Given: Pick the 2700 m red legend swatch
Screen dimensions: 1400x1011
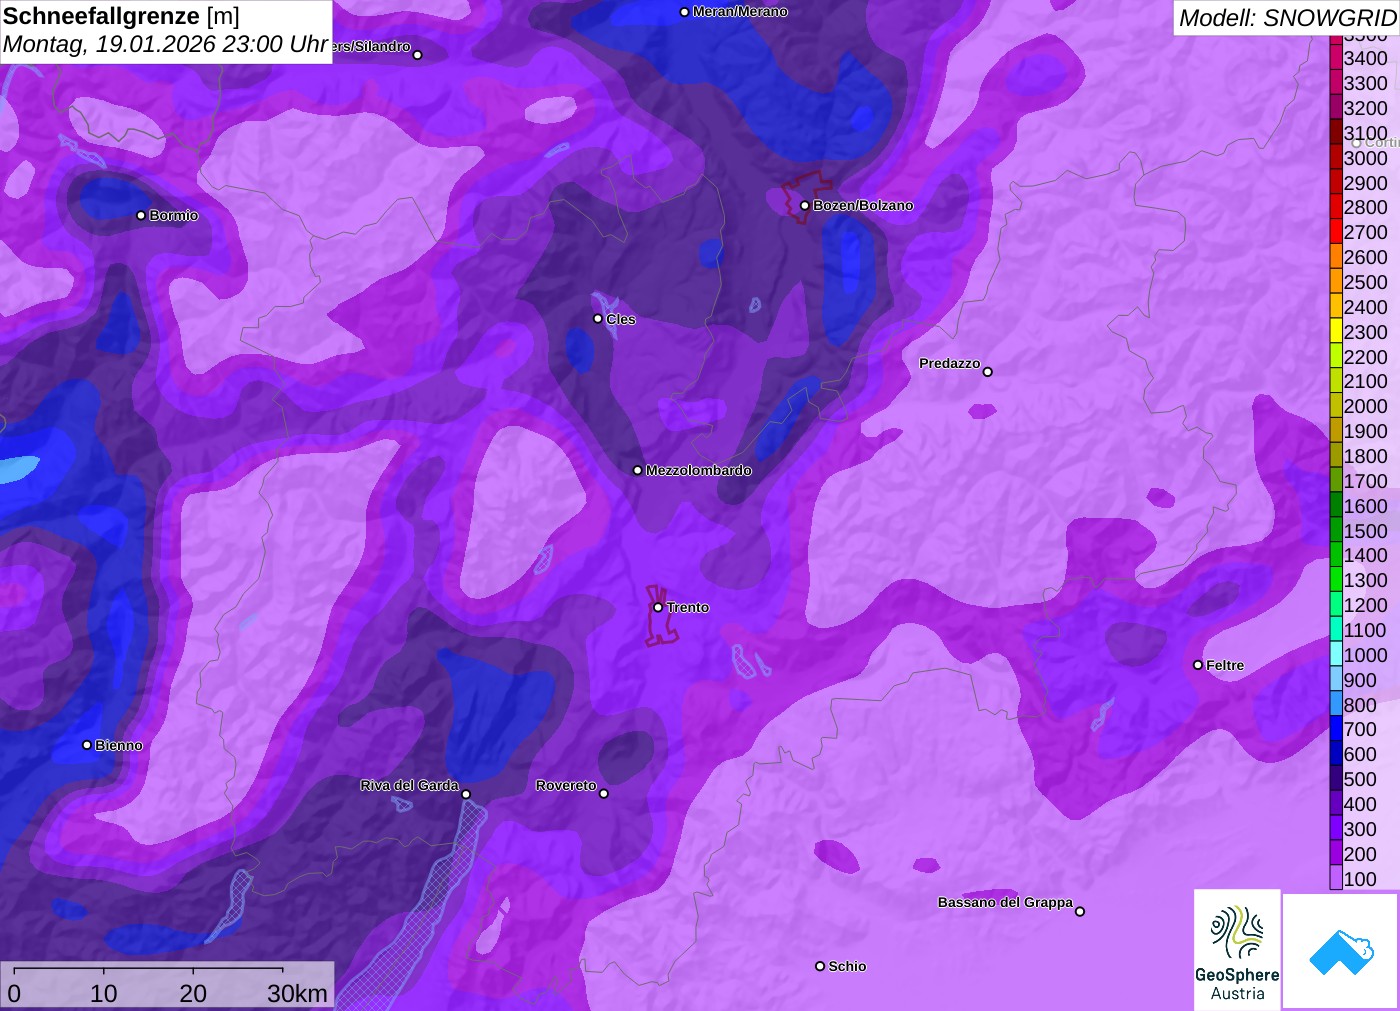Looking at the screenshot, I should pos(1336,232).
